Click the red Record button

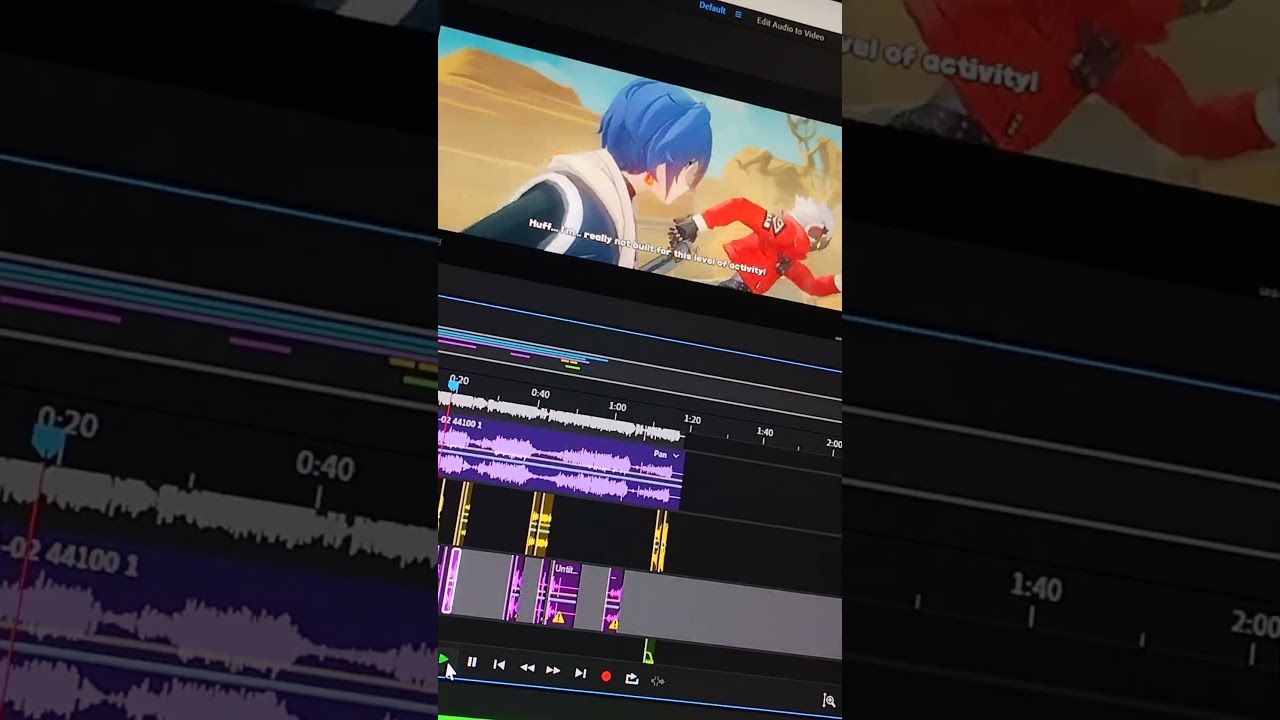(606, 677)
